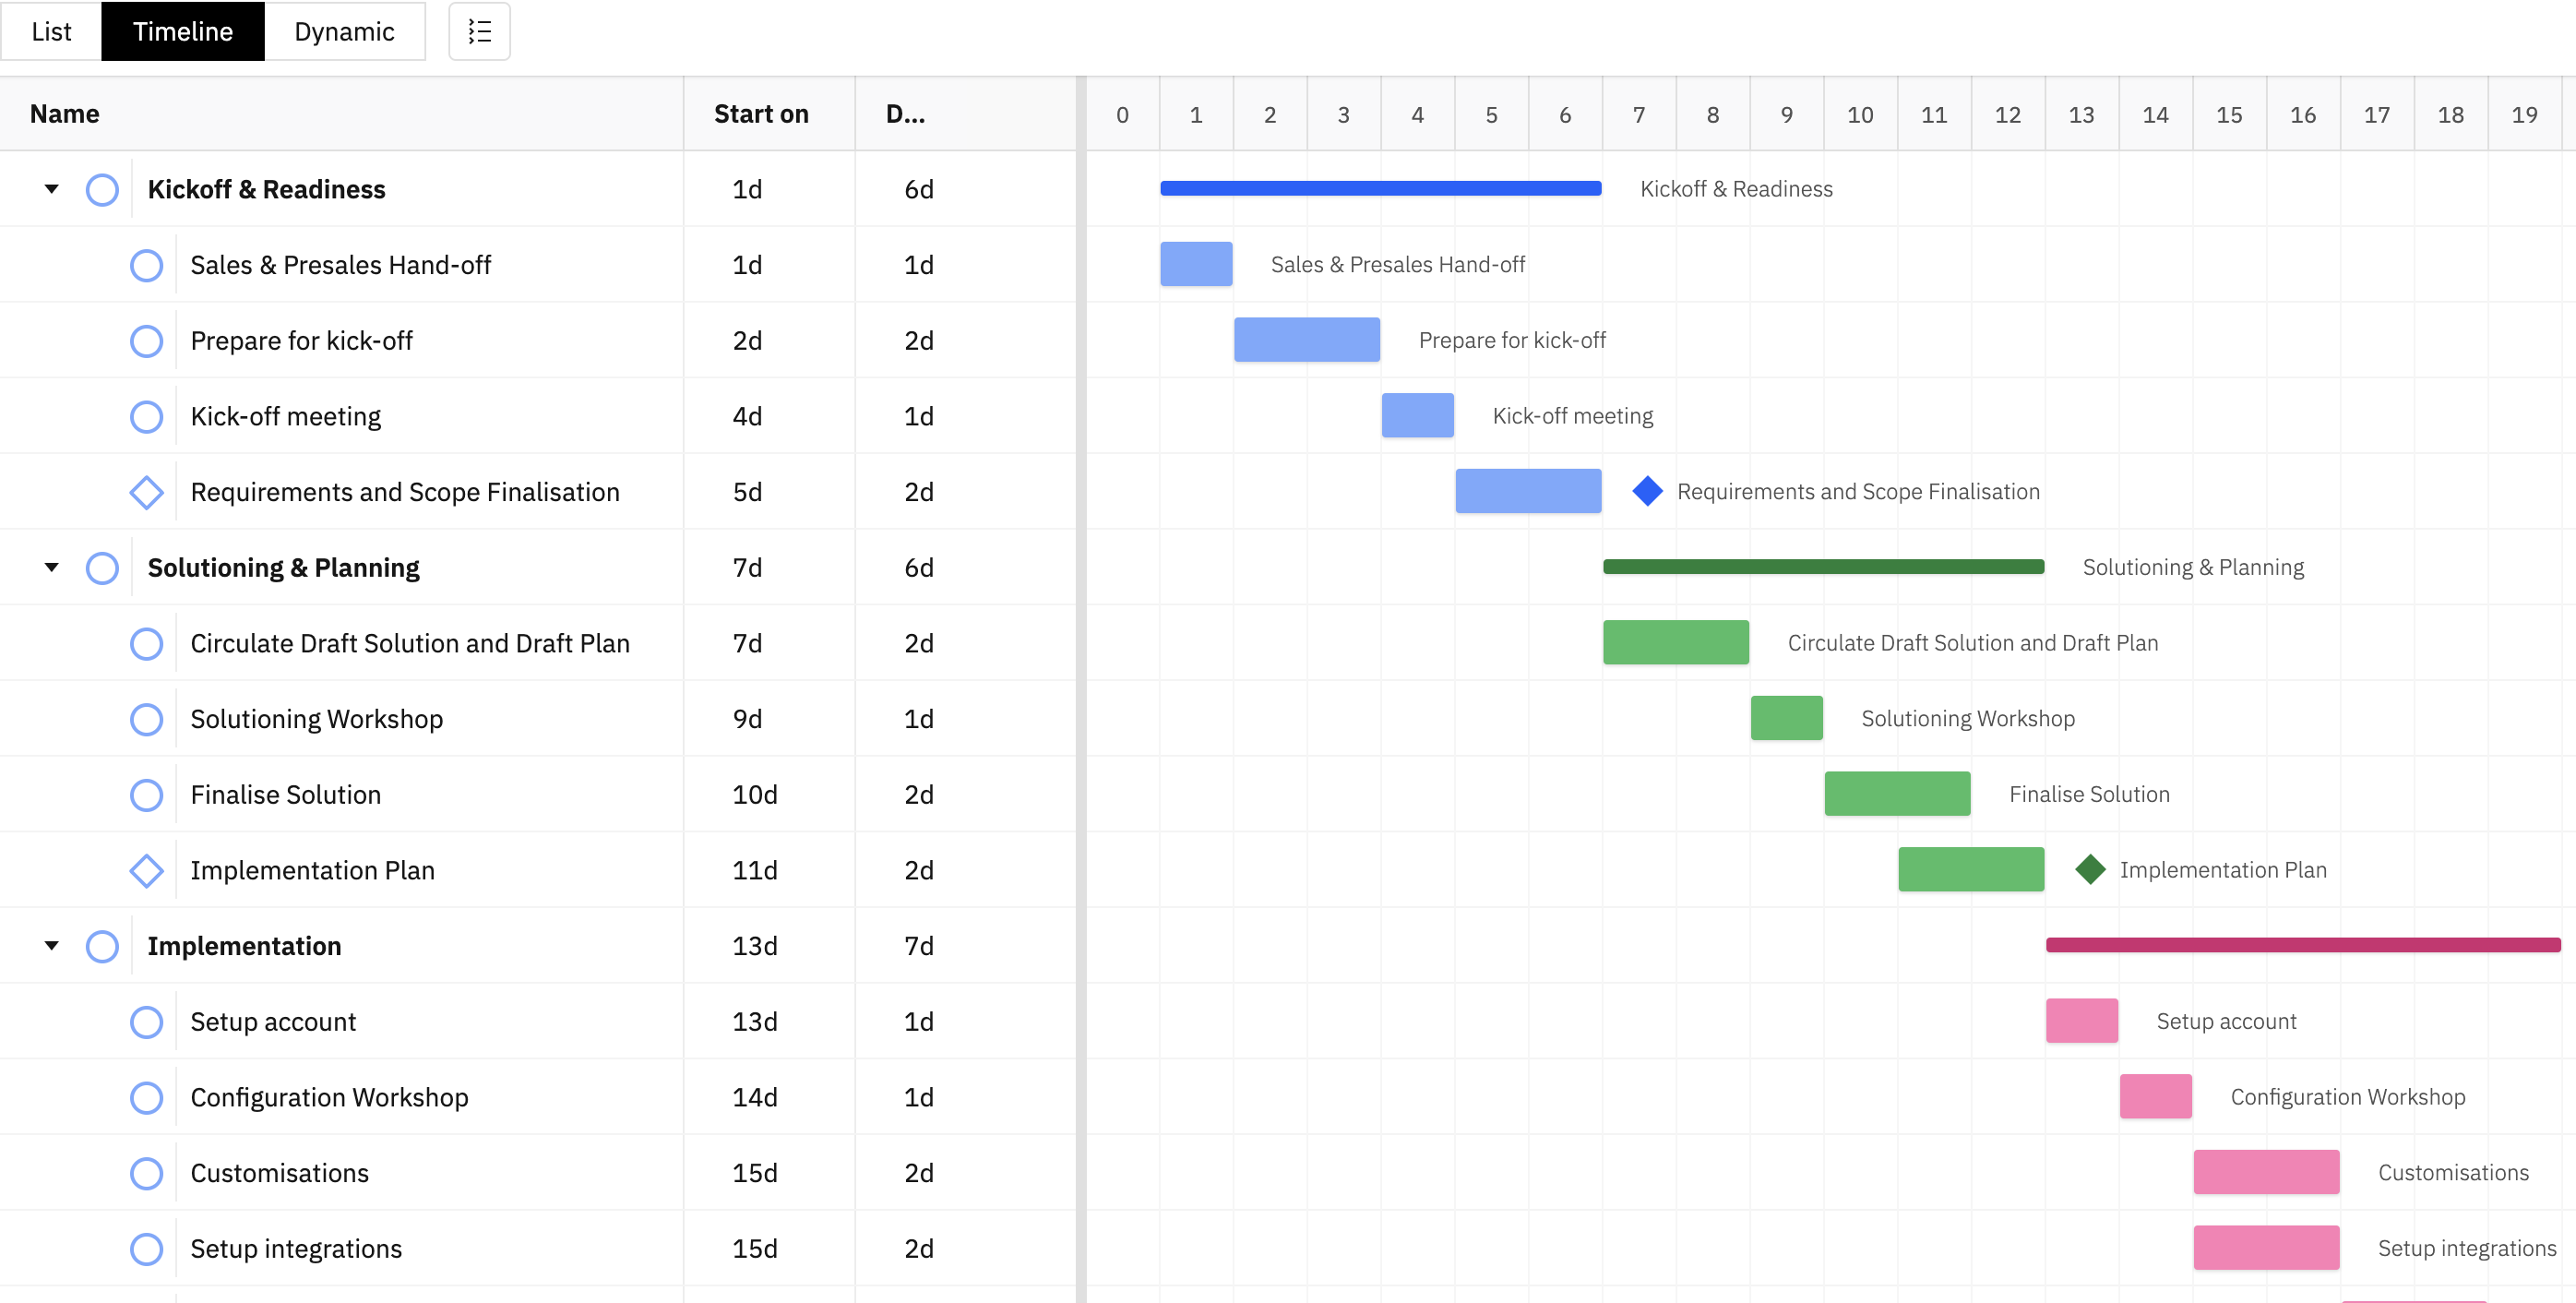
Task: Click the diamond icon beside Implementation Plan
Action: click(147, 870)
